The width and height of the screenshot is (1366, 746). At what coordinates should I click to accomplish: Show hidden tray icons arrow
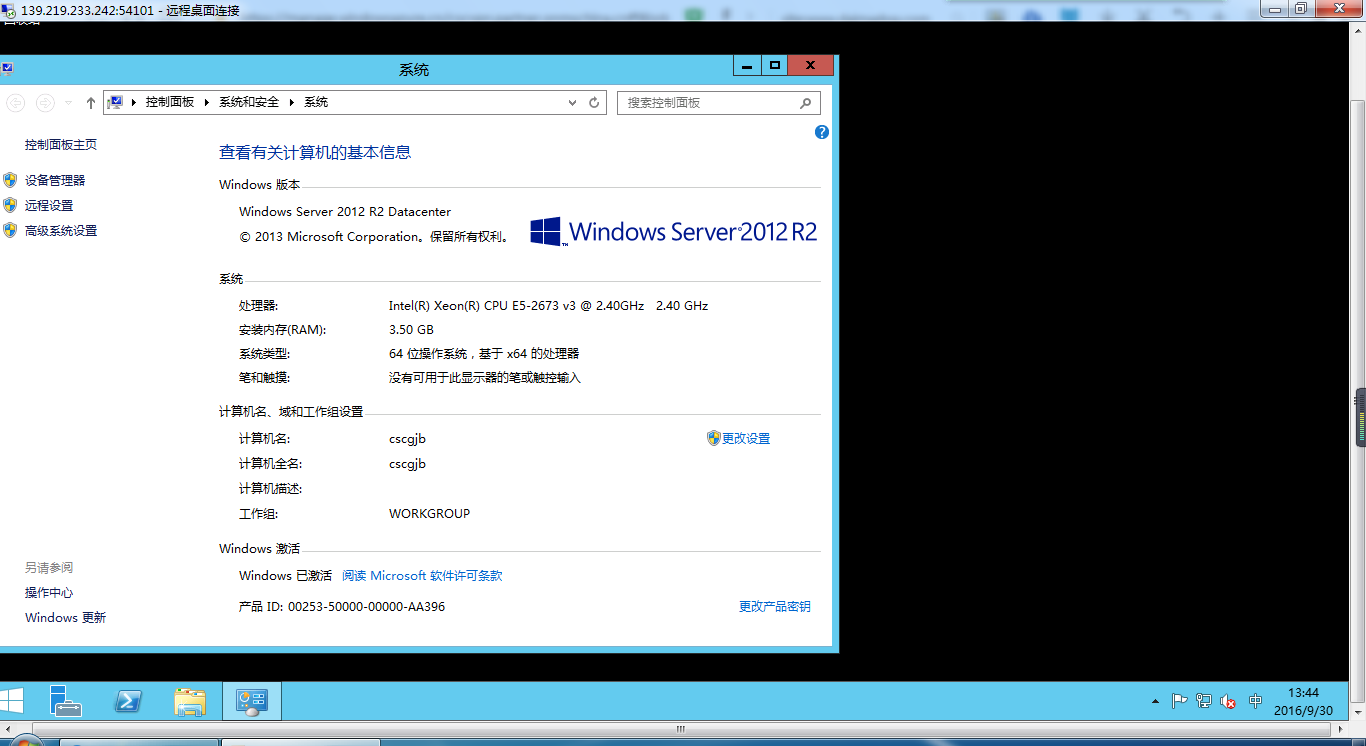(x=1156, y=701)
